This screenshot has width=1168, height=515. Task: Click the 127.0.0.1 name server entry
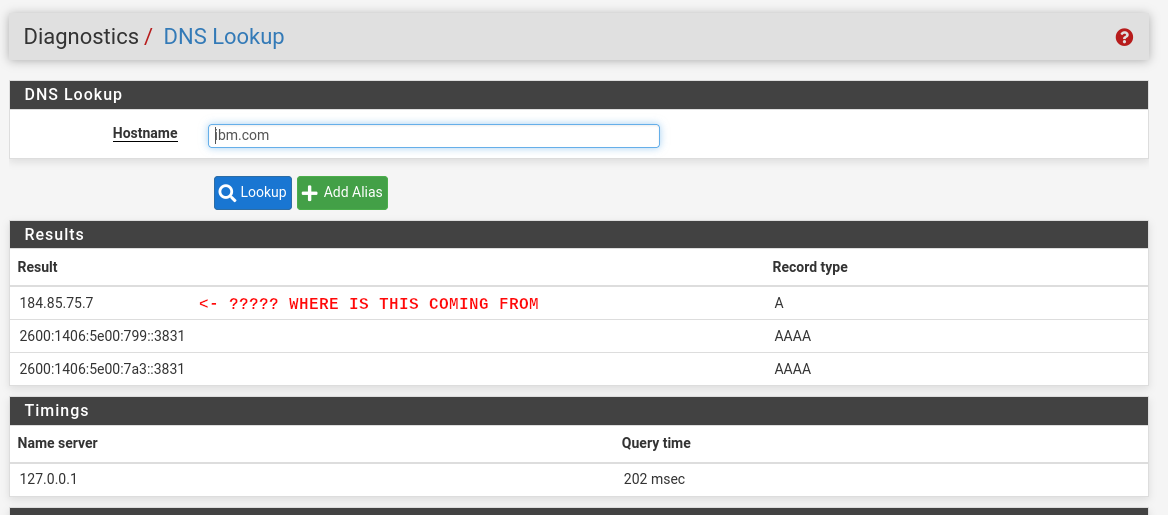click(x=48, y=479)
